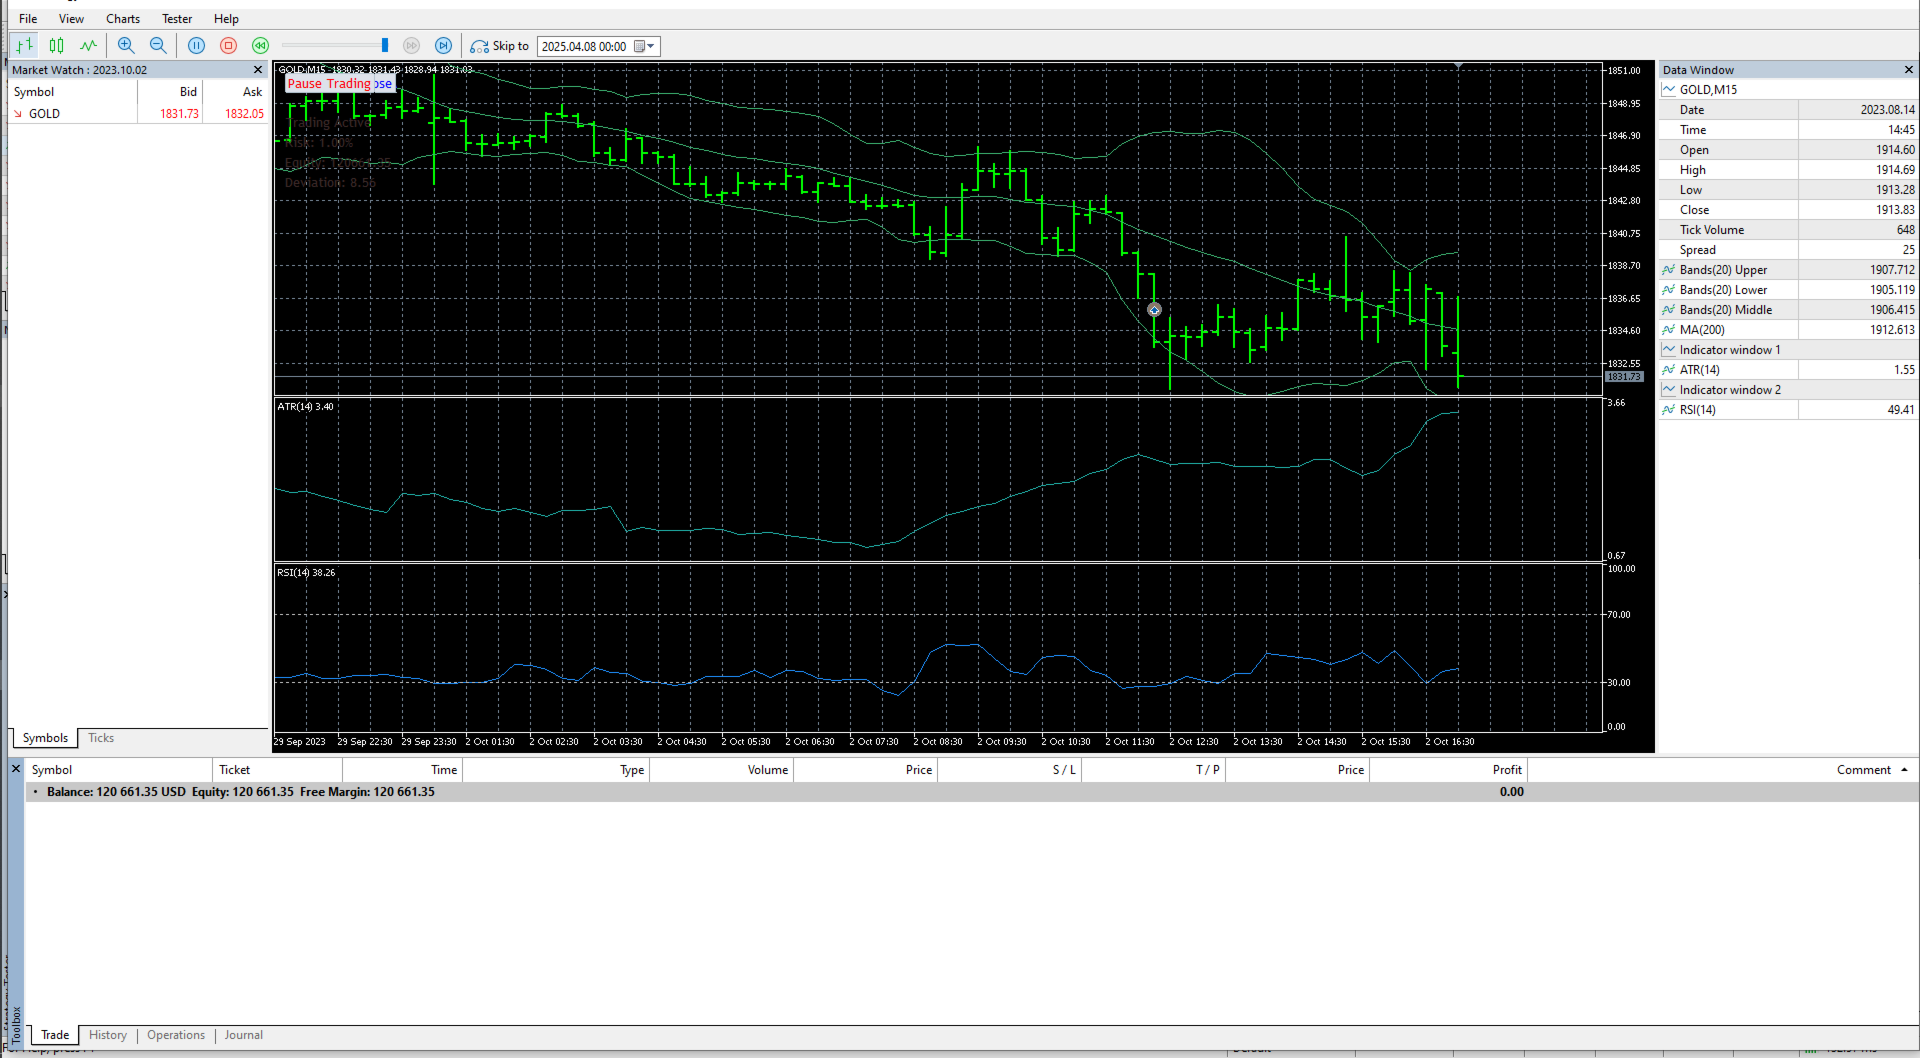Open the Journal tab in Toolbox

(x=244, y=1035)
